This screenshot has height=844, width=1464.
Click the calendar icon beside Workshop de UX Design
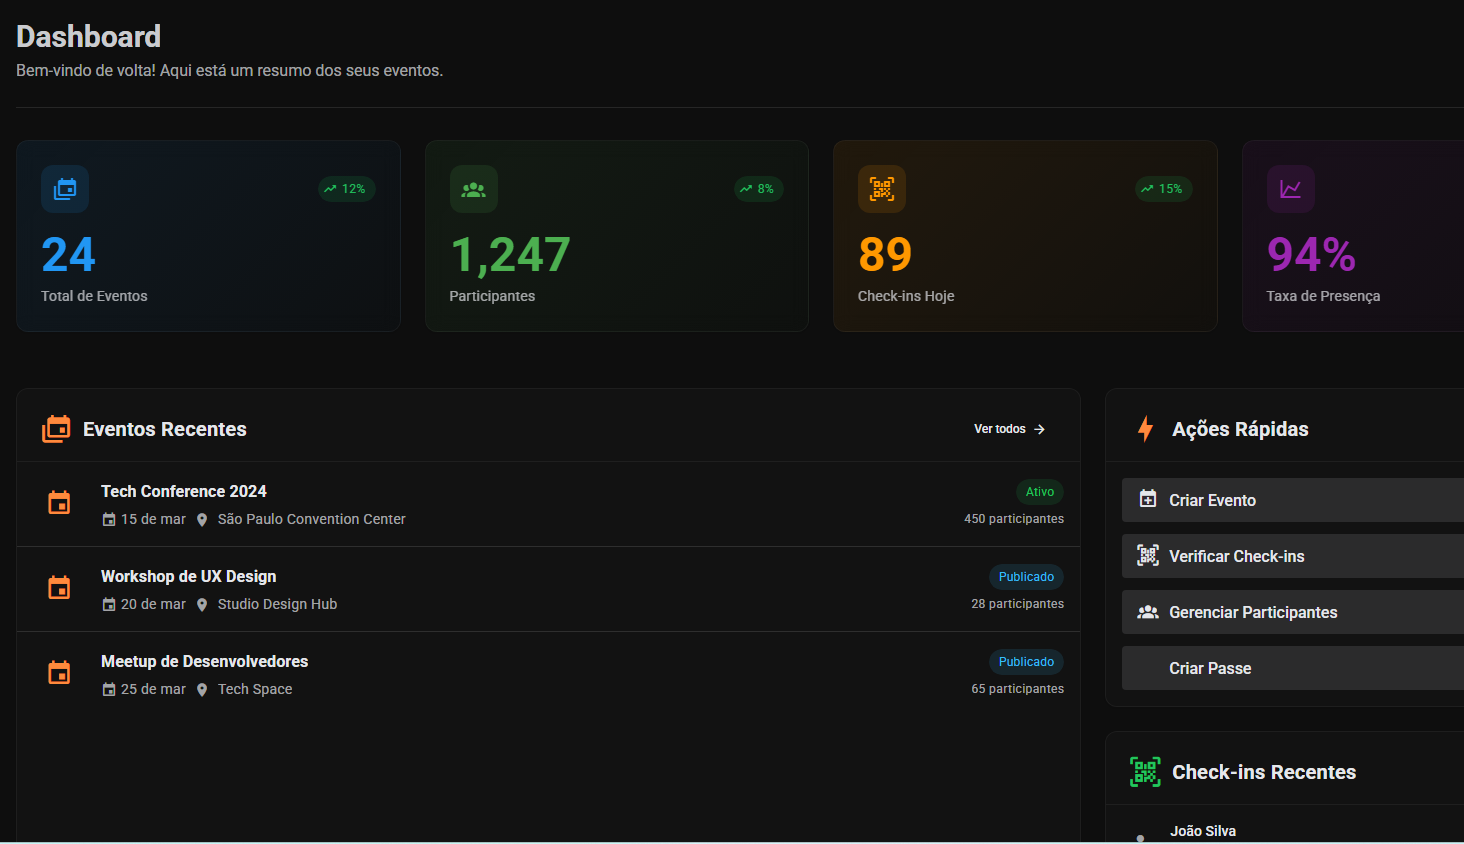click(x=59, y=588)
